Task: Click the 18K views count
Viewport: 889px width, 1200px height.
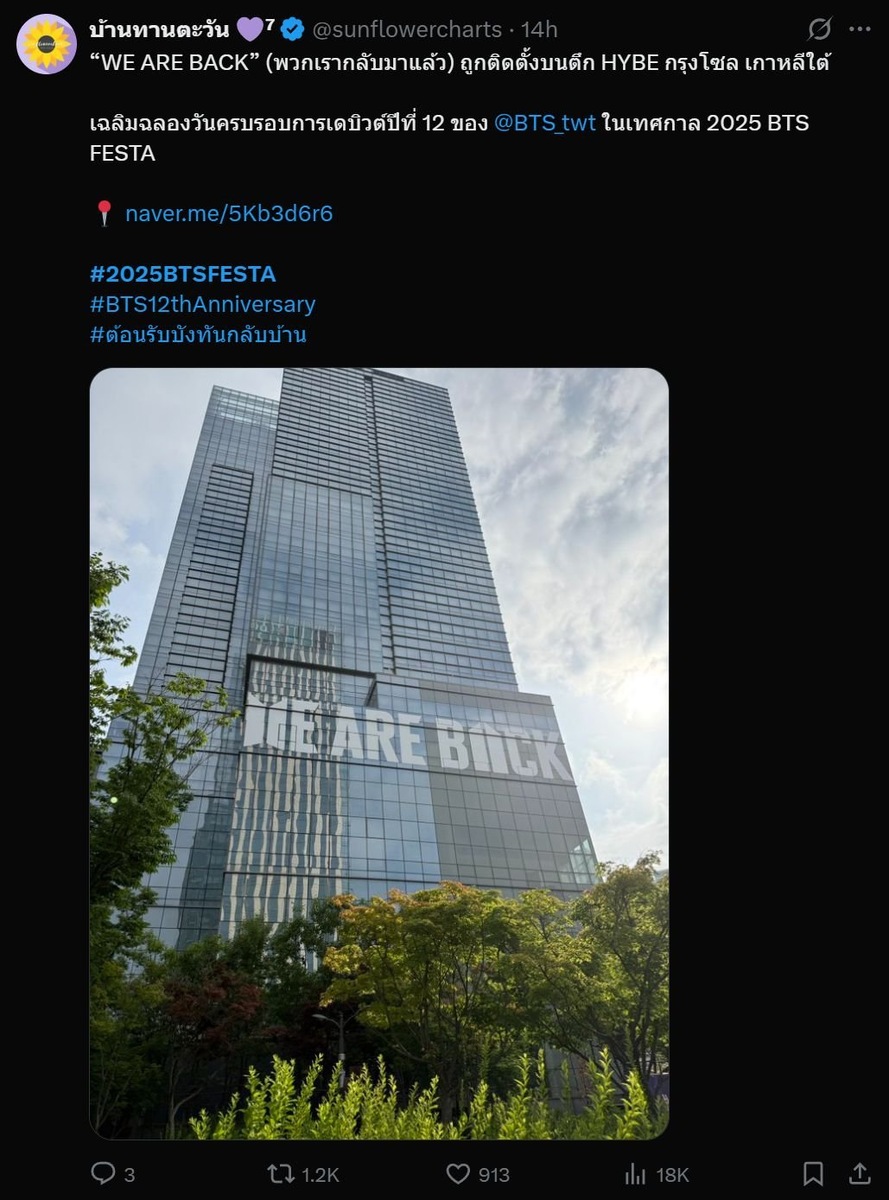Action: tap(672, 1175)
